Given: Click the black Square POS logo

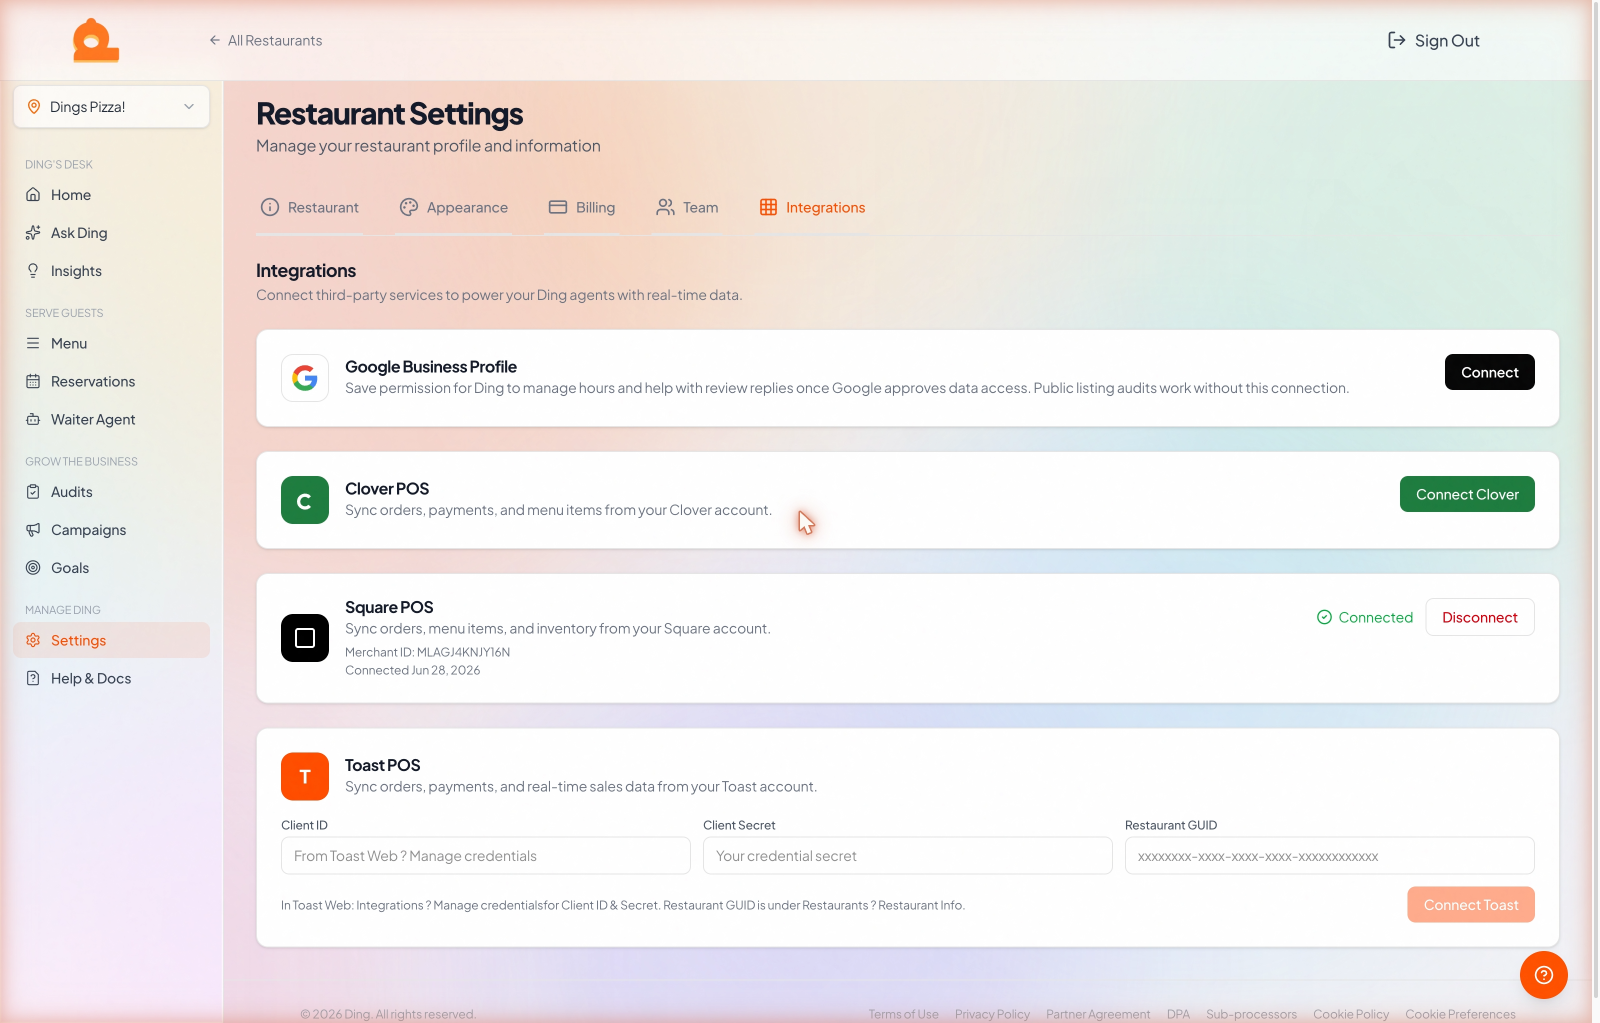Looking at the screenshot, I should pos(305,638).
